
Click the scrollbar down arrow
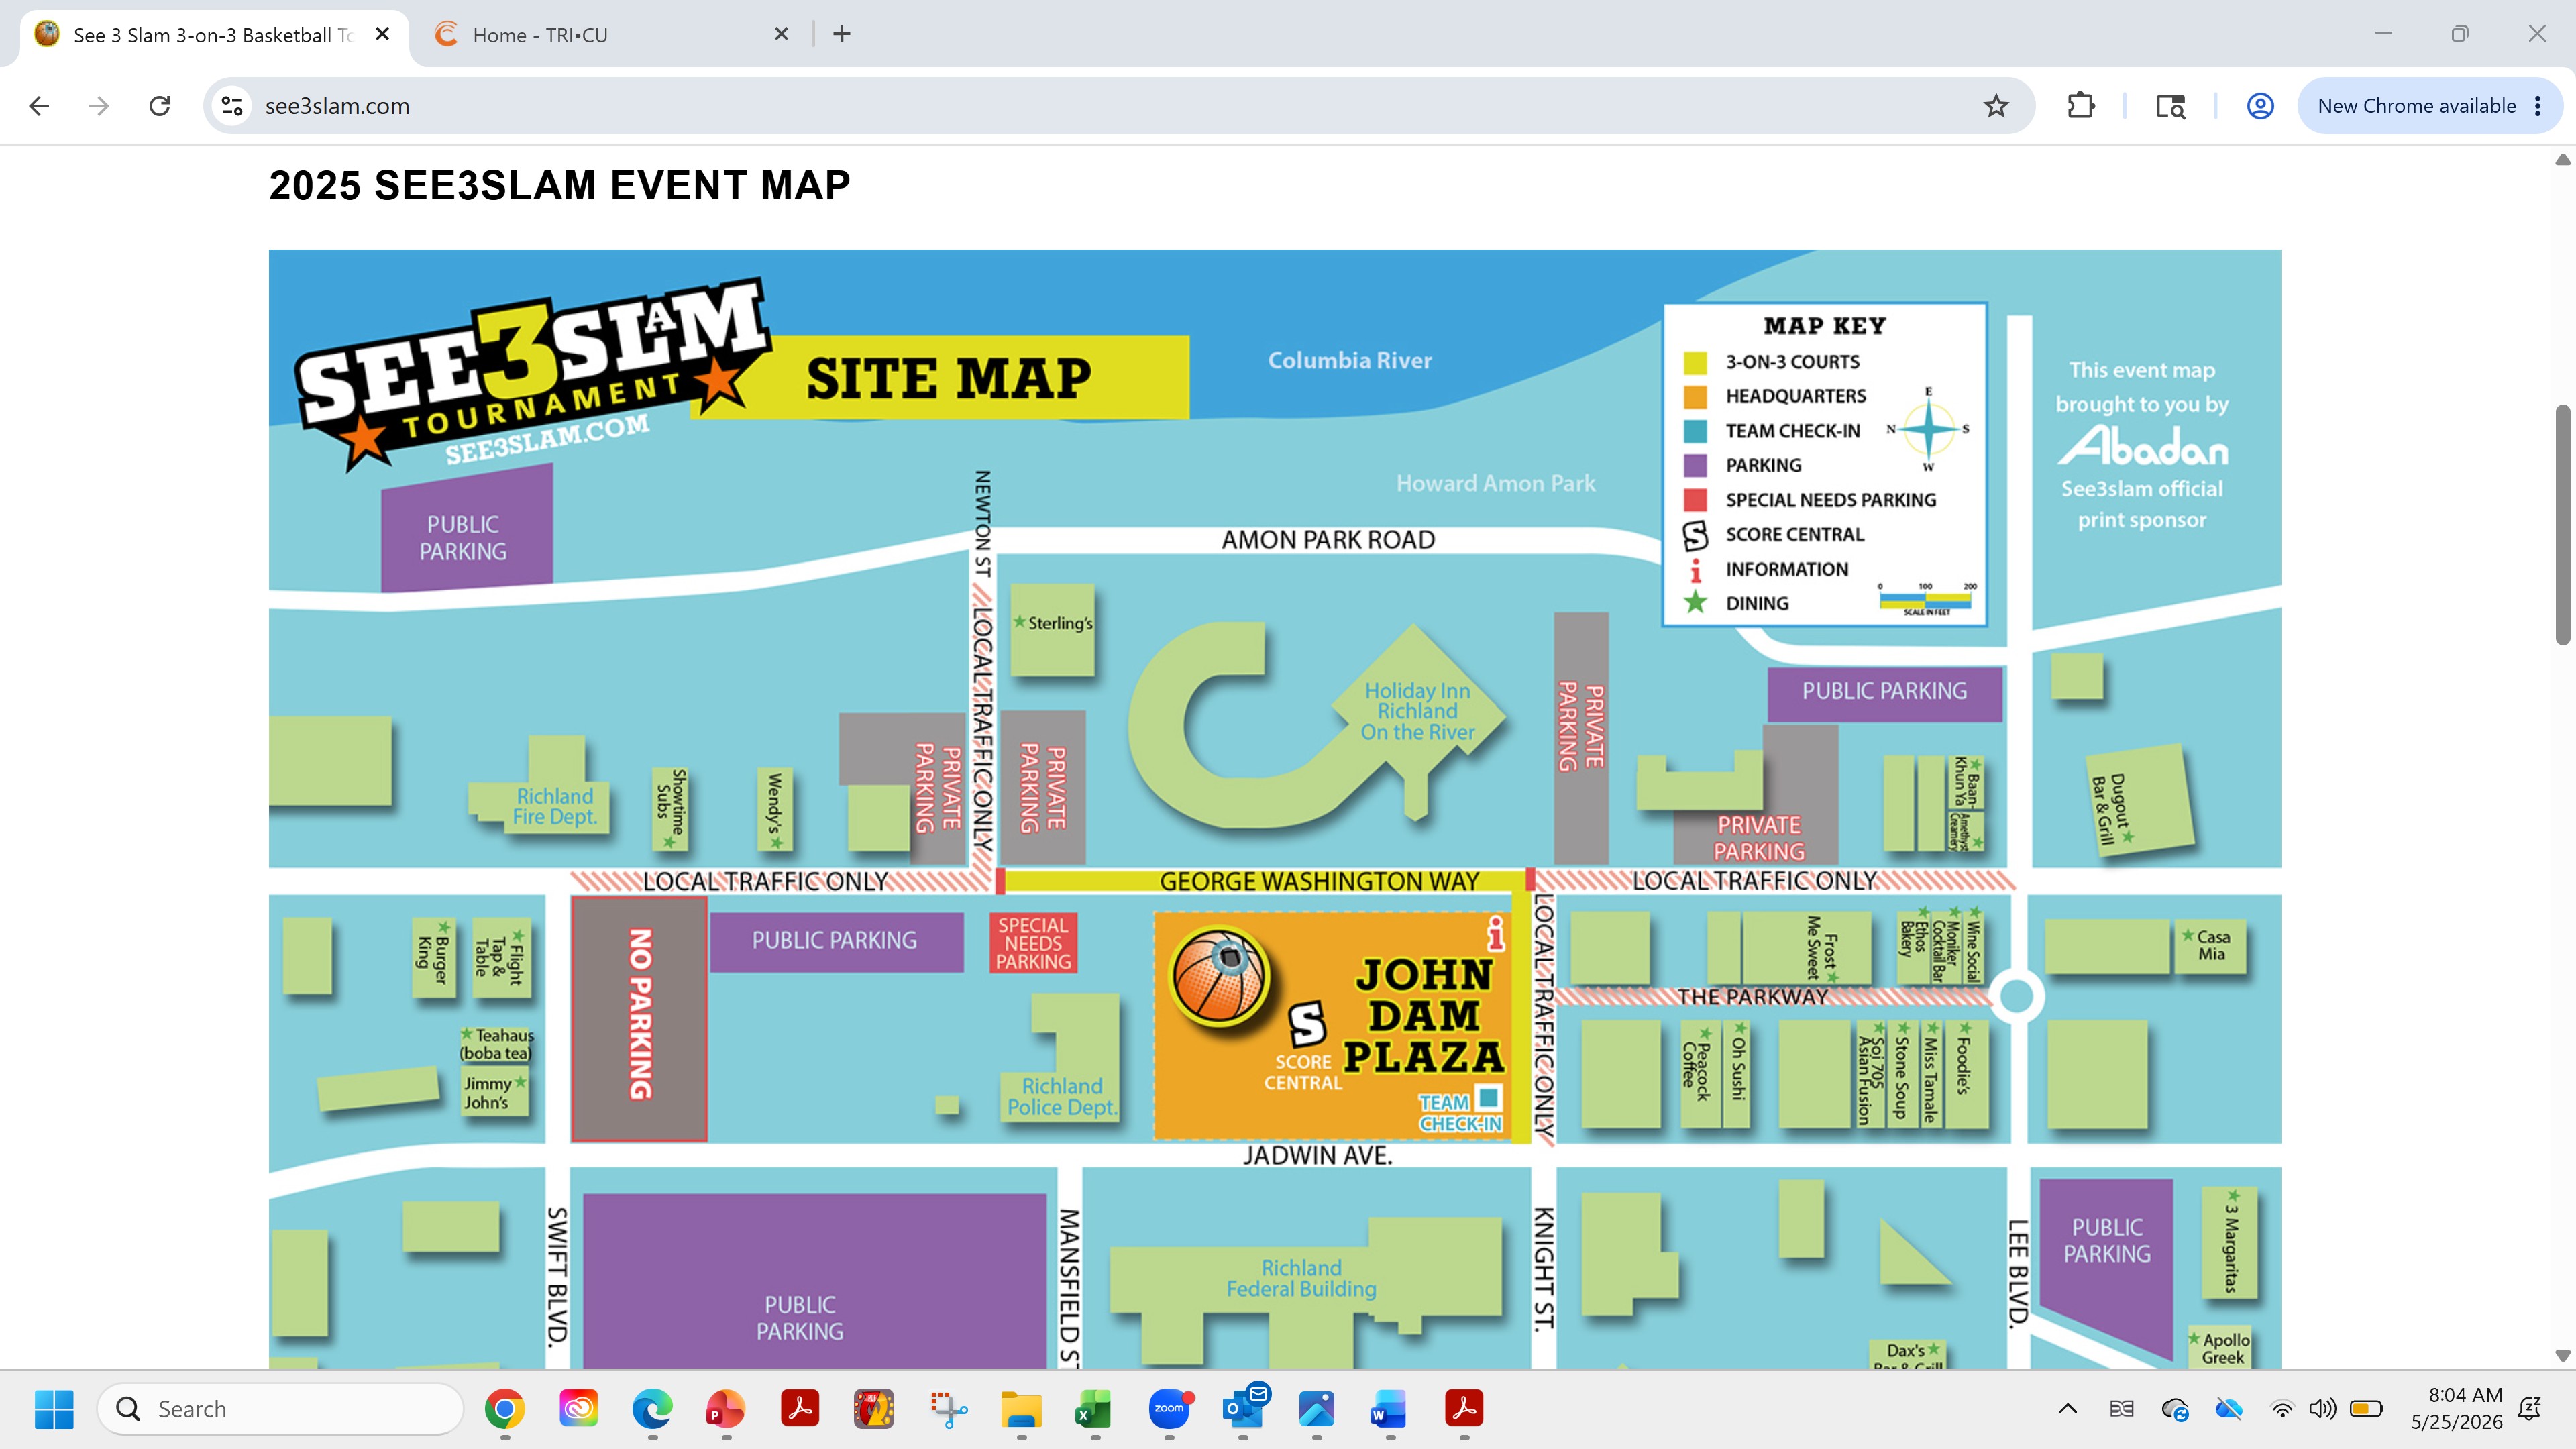(x=2562, y=1356)
